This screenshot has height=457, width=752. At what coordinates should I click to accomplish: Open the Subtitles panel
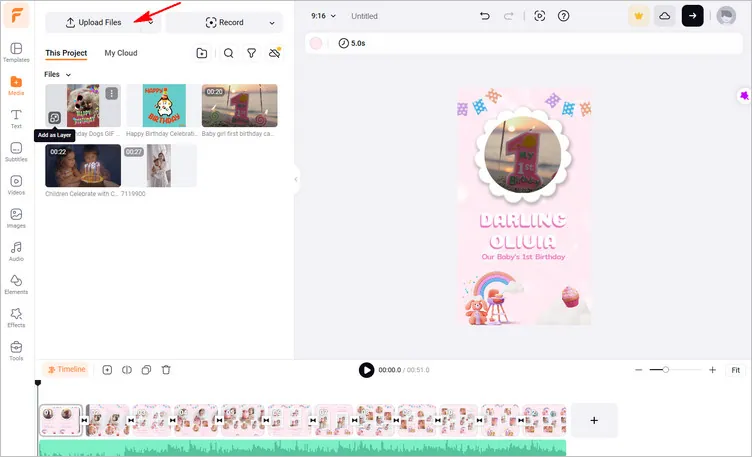pyautogui.click(x=16, y=152)
